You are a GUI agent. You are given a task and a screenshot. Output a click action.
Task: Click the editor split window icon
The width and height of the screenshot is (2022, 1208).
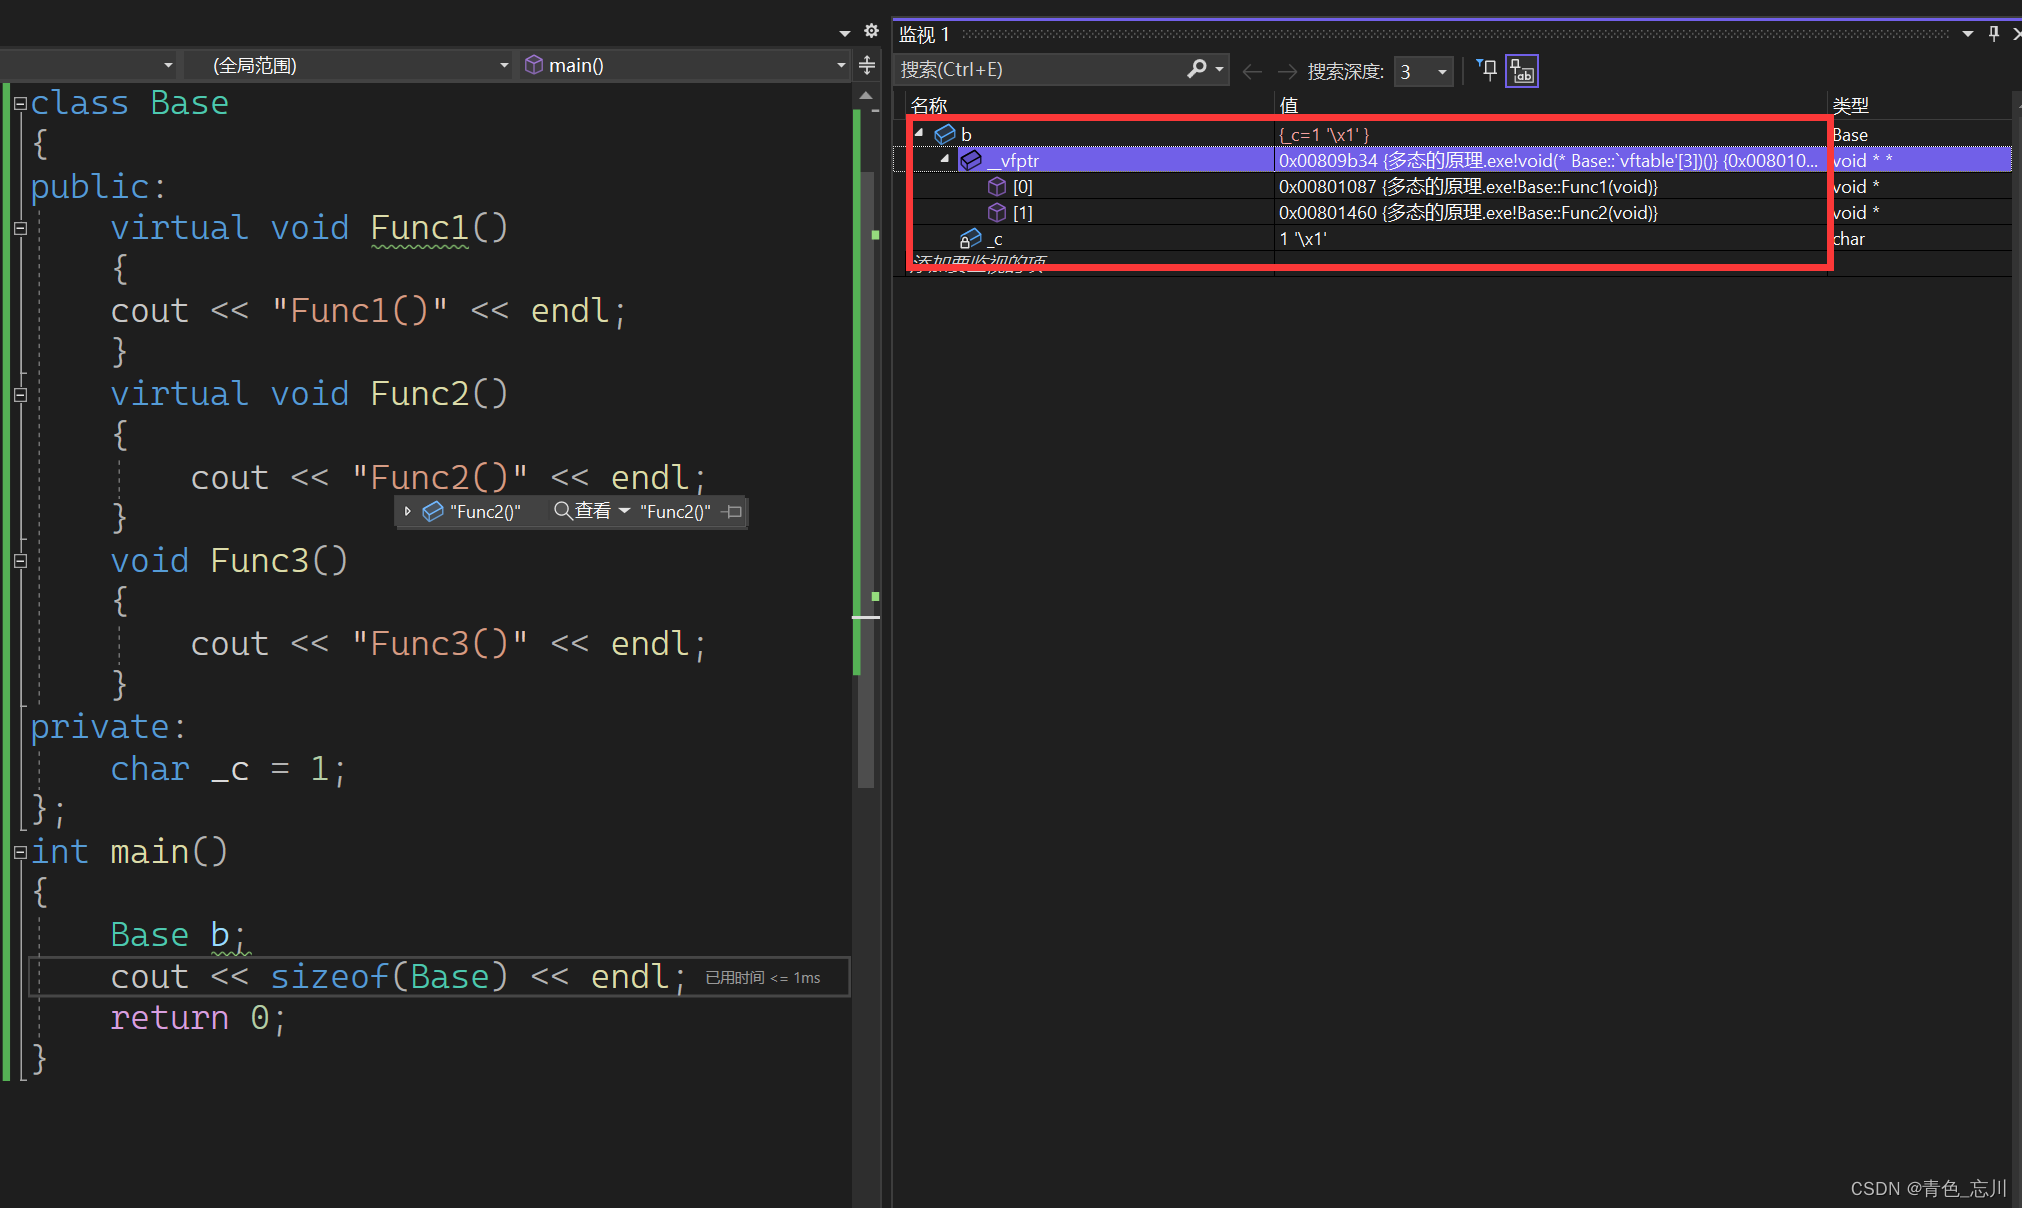pos(867,66)
